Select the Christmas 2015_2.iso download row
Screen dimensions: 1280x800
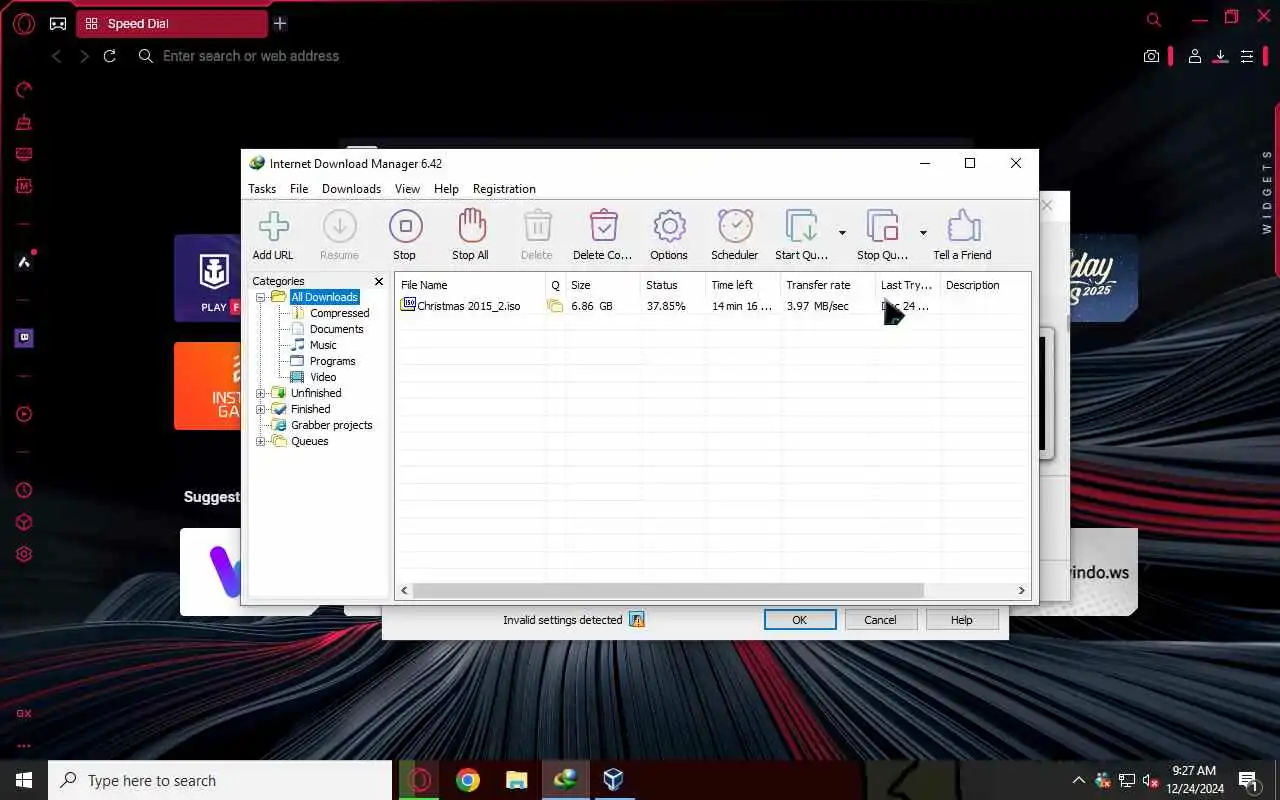point(712,306)
